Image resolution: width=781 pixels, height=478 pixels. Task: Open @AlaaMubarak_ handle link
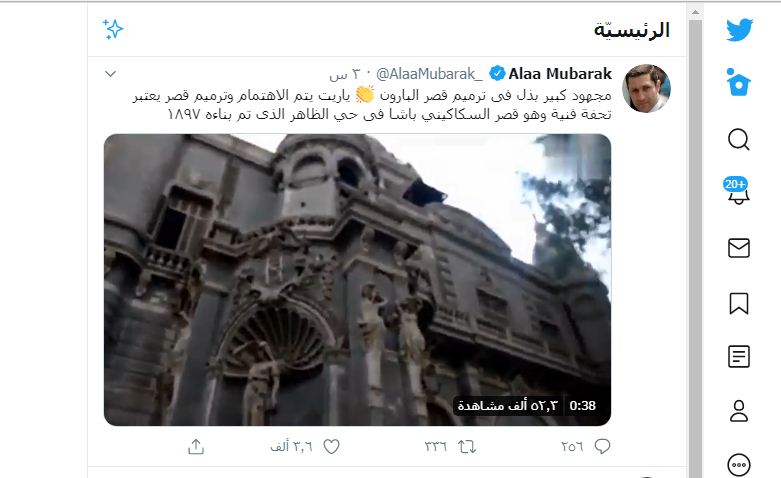point(429,74)
